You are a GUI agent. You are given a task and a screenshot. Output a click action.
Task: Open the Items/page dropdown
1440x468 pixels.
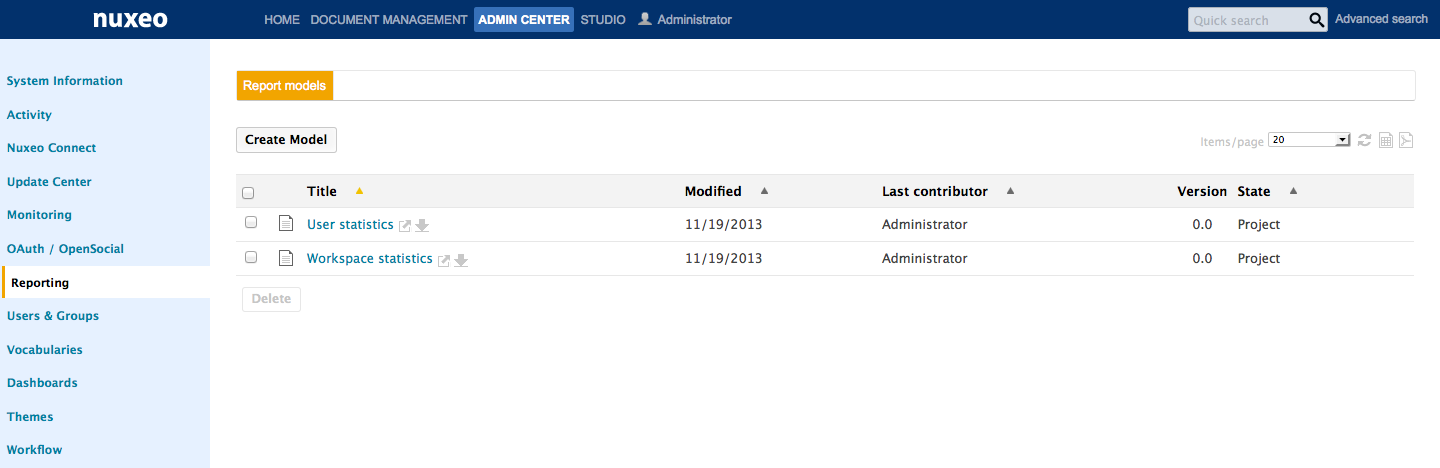click(1309, 141)
